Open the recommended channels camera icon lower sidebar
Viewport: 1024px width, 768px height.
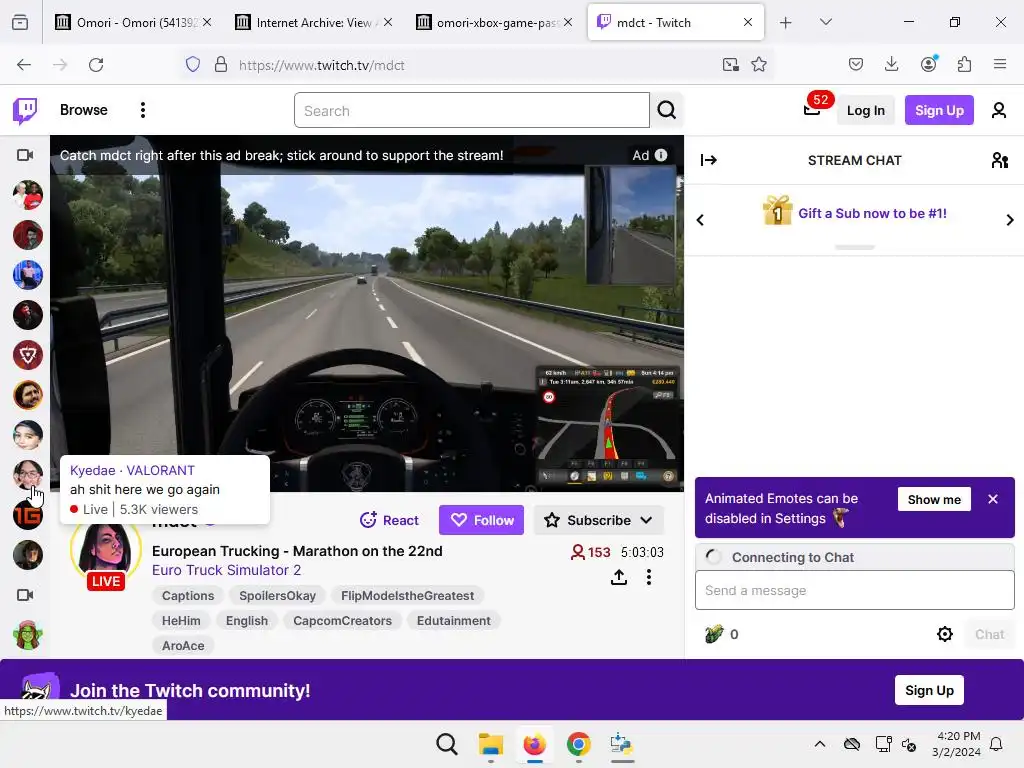25,595
